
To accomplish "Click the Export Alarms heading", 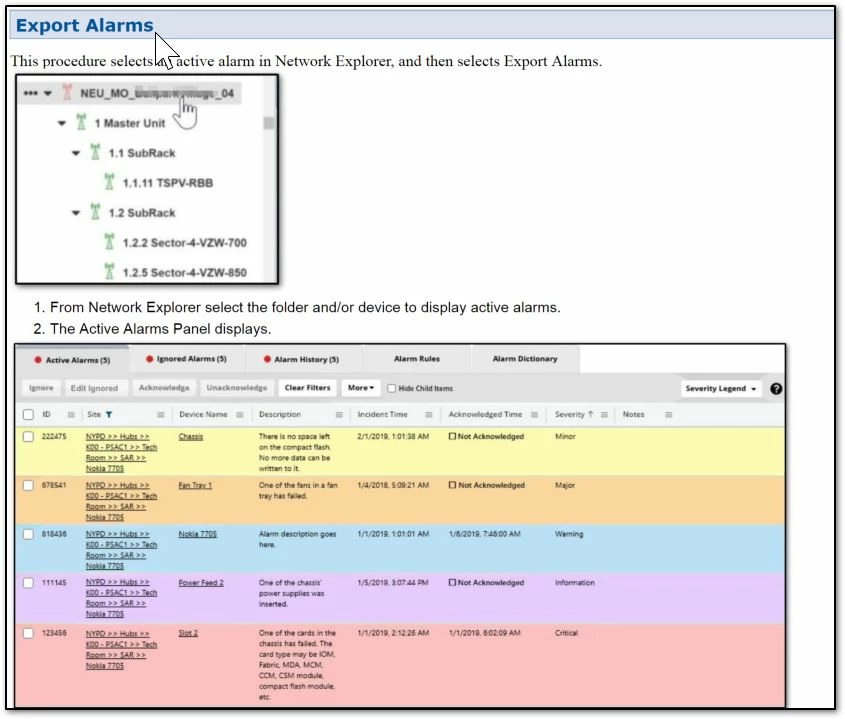I will coord(85,25).
